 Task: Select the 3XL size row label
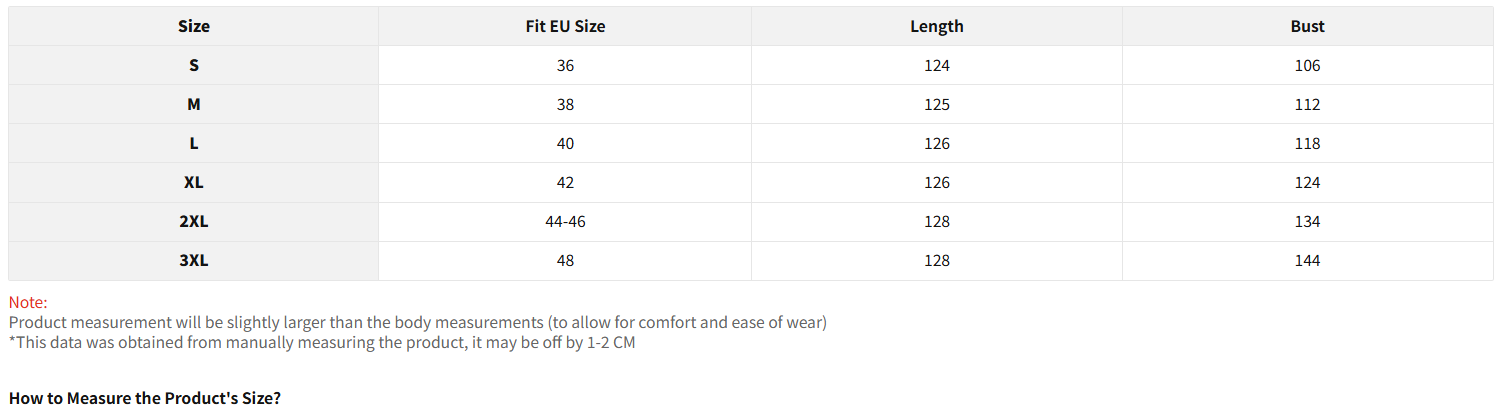tap(194, 260)
